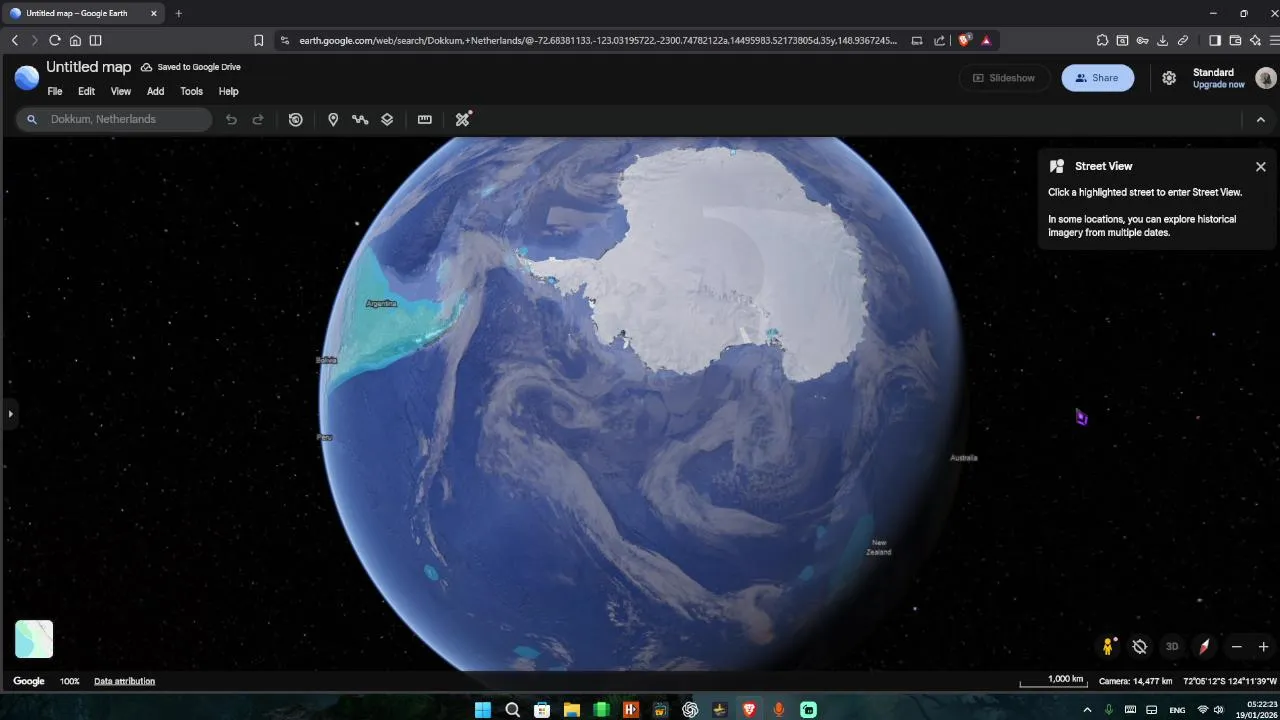Click the Saved to Google Drive cloud icon
The width and height of the screenshot is (1280, 720).
146,67
